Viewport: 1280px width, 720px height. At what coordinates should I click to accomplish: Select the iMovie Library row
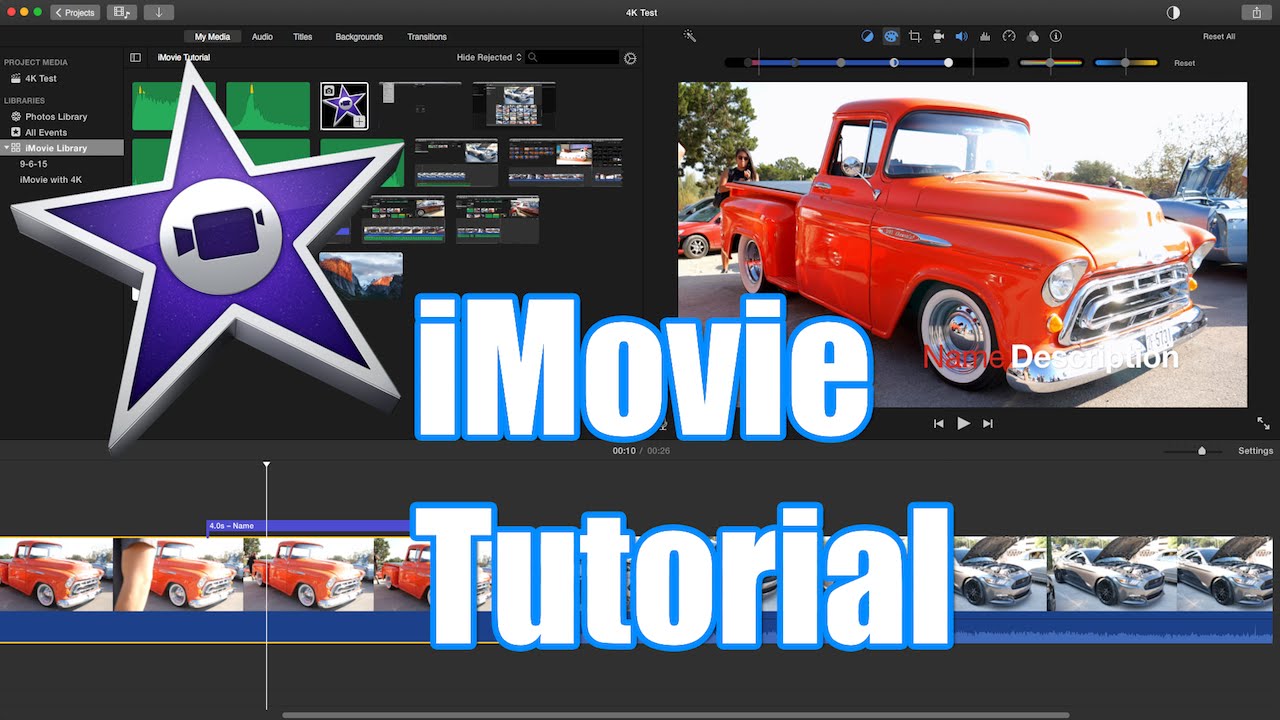click(x=62, y=148)
